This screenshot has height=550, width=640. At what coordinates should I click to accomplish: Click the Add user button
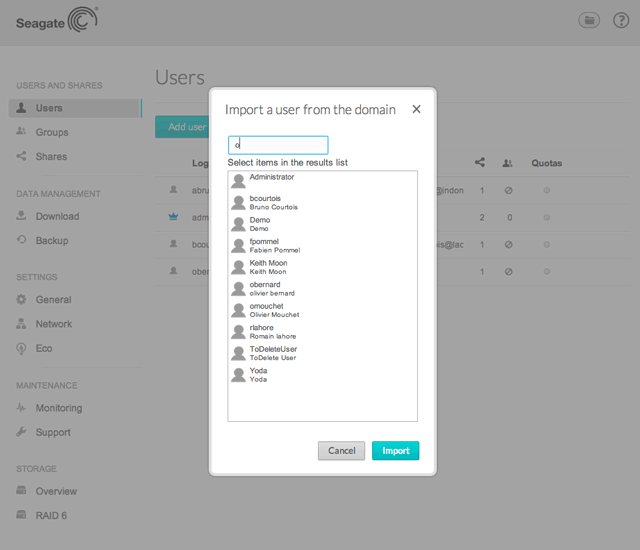182,127
